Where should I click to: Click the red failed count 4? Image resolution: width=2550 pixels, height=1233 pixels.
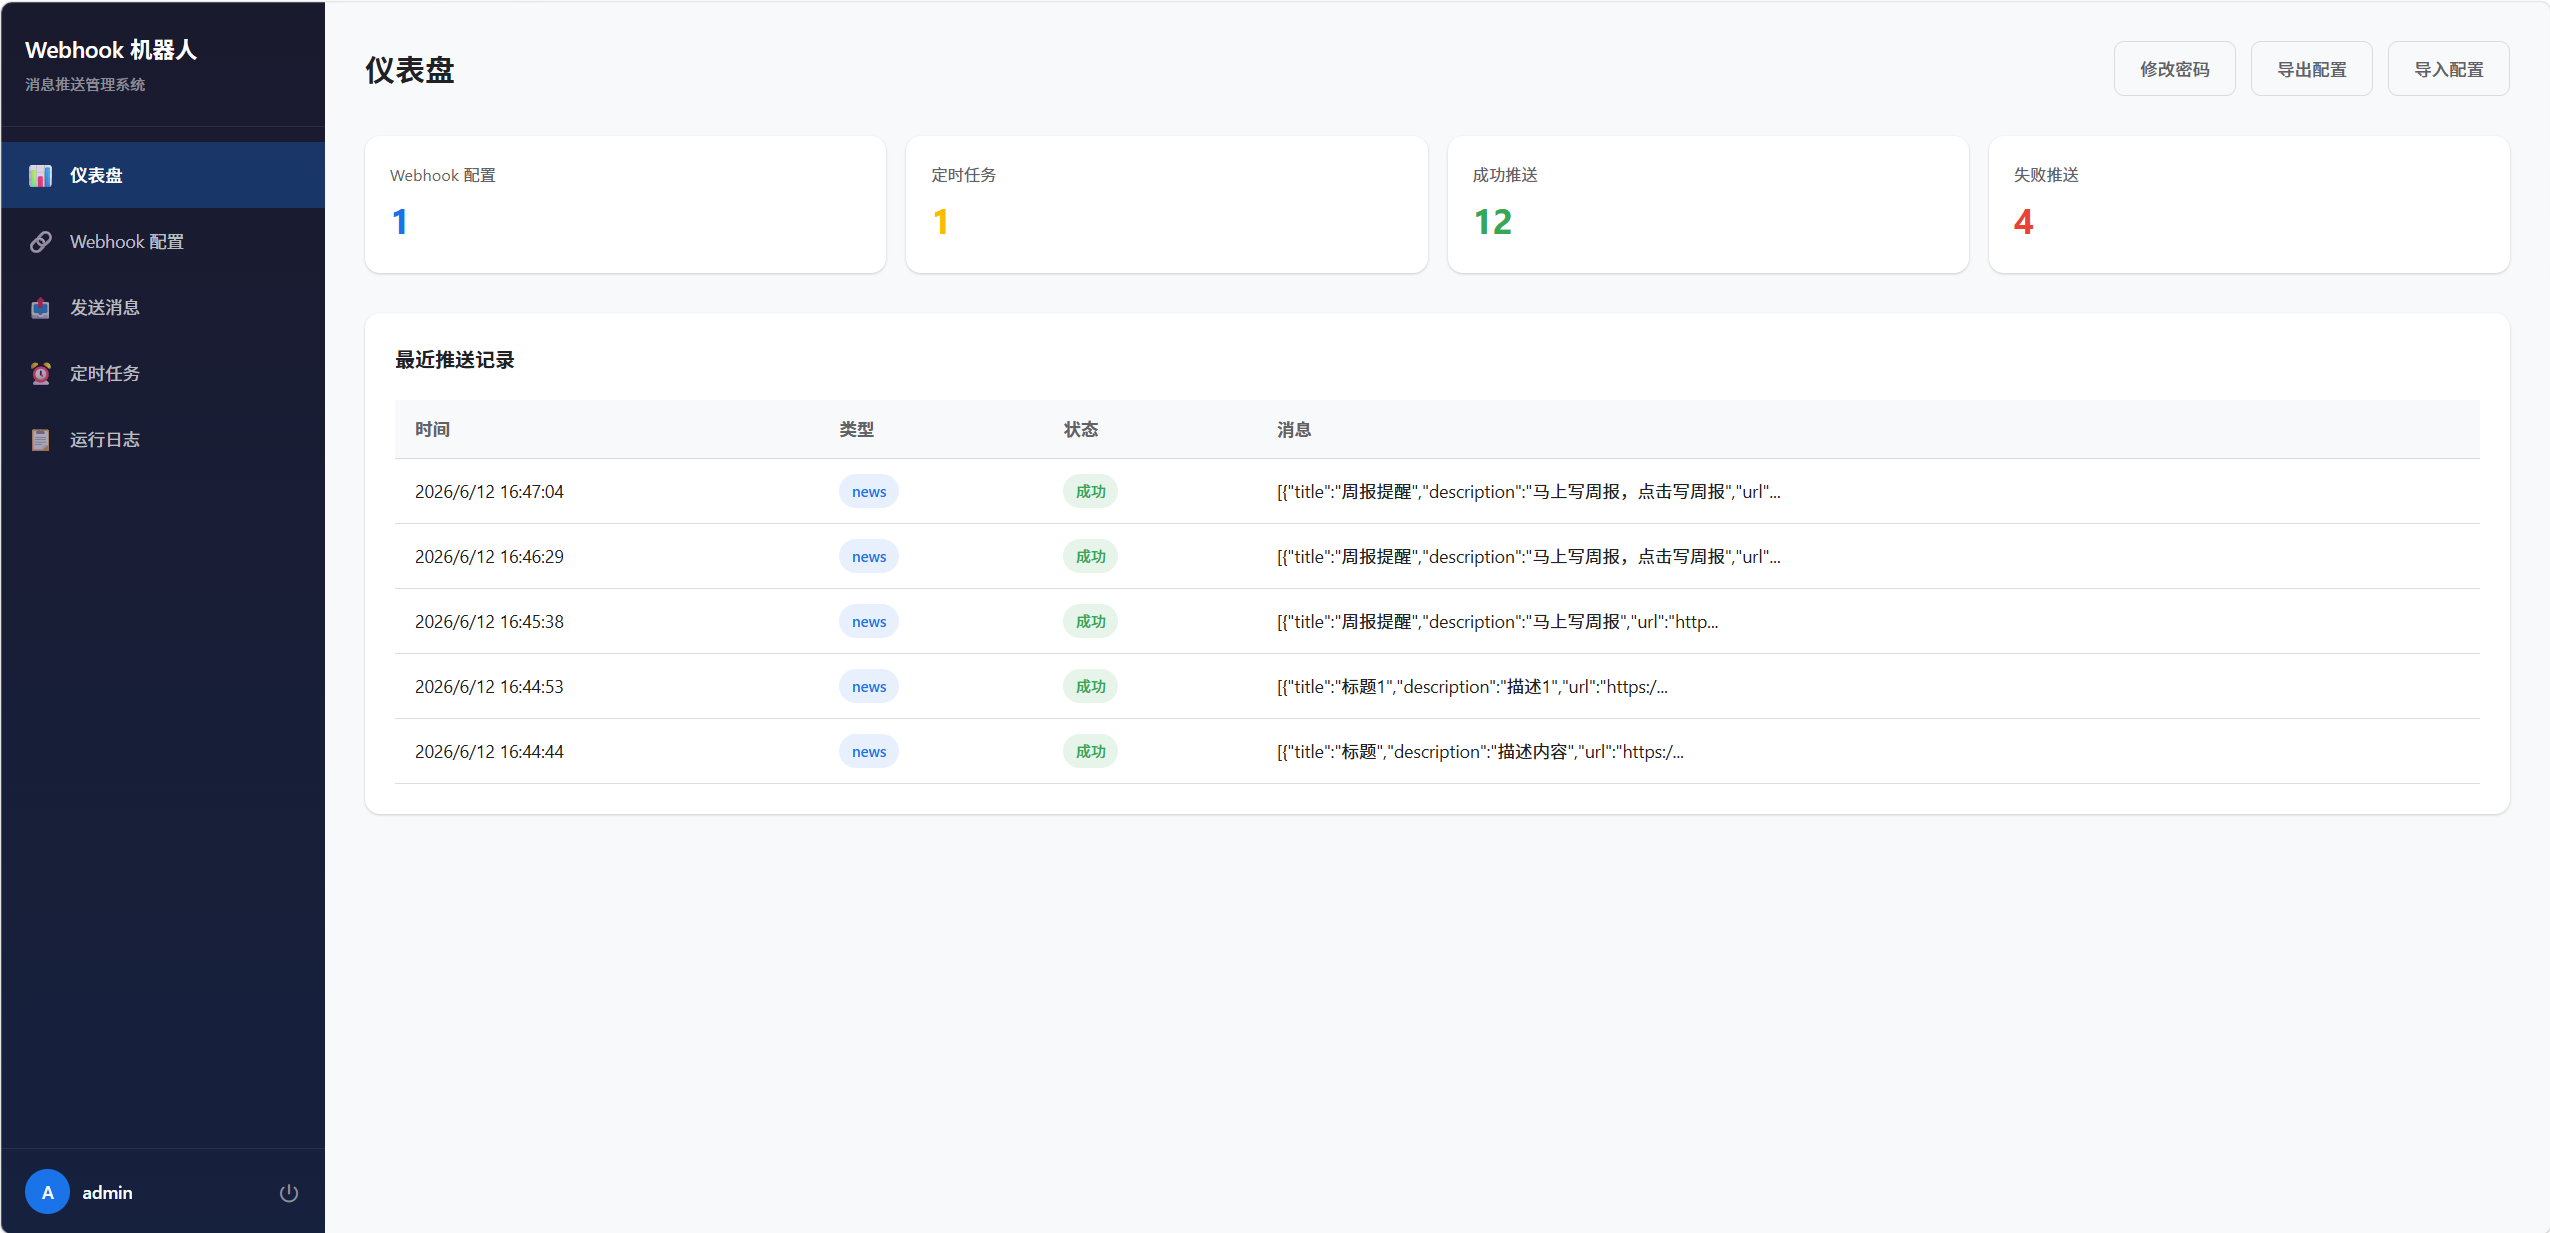2023,222
